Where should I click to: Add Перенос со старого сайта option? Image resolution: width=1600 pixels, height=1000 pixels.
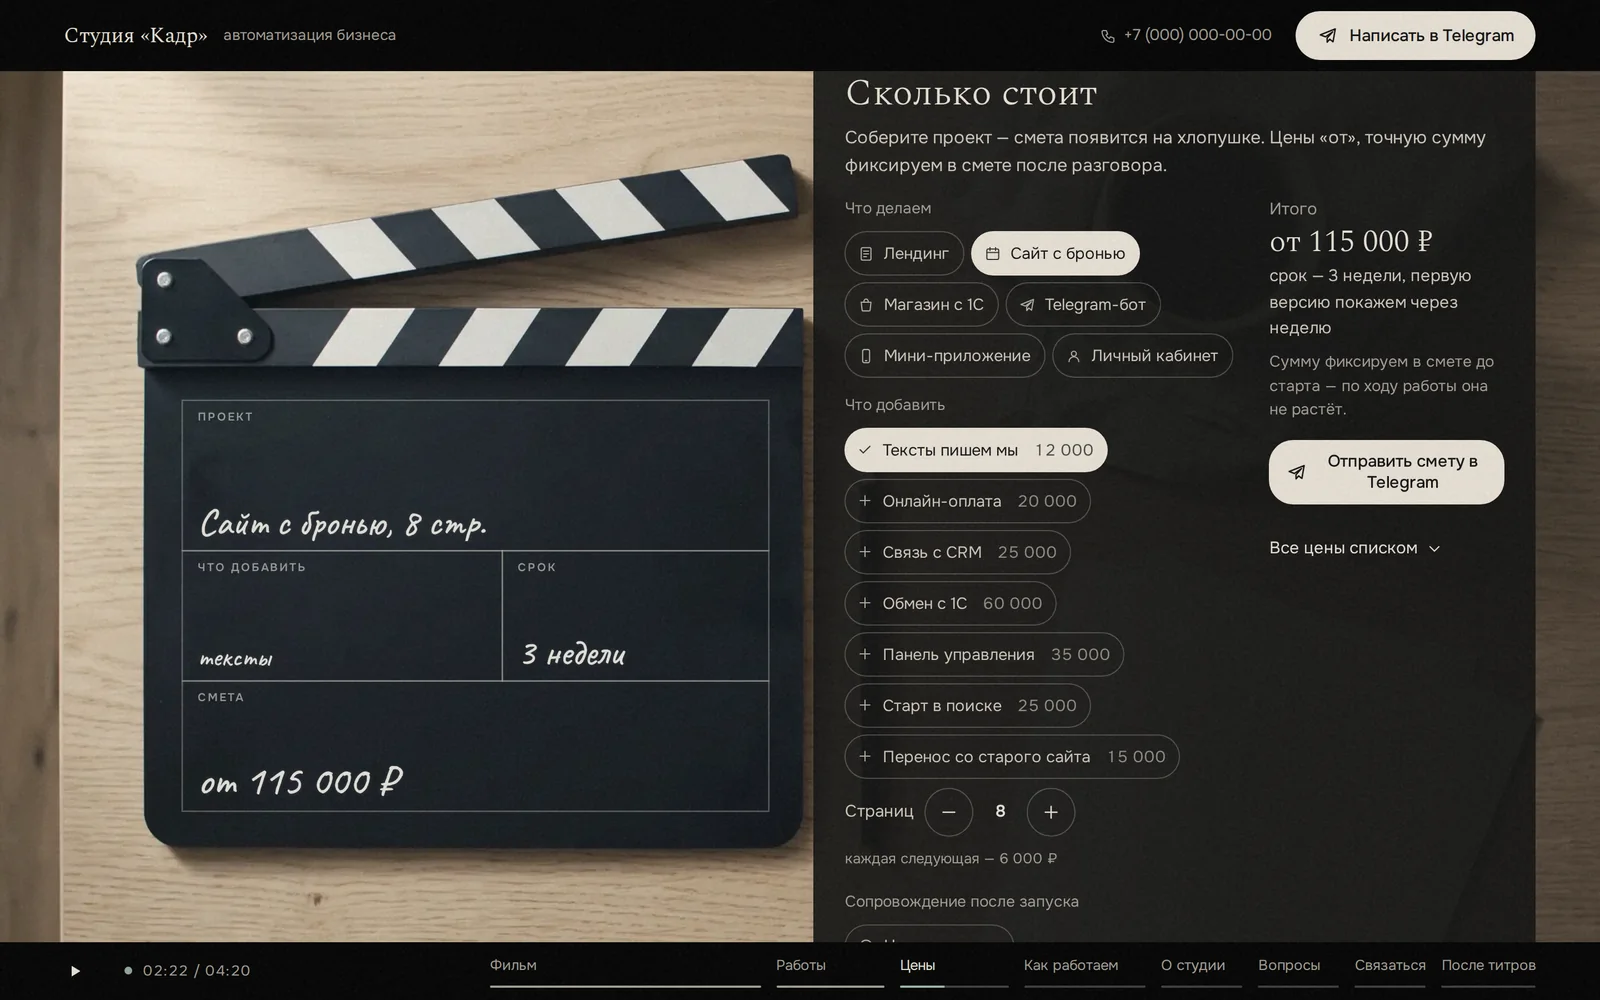[1012, 756]
